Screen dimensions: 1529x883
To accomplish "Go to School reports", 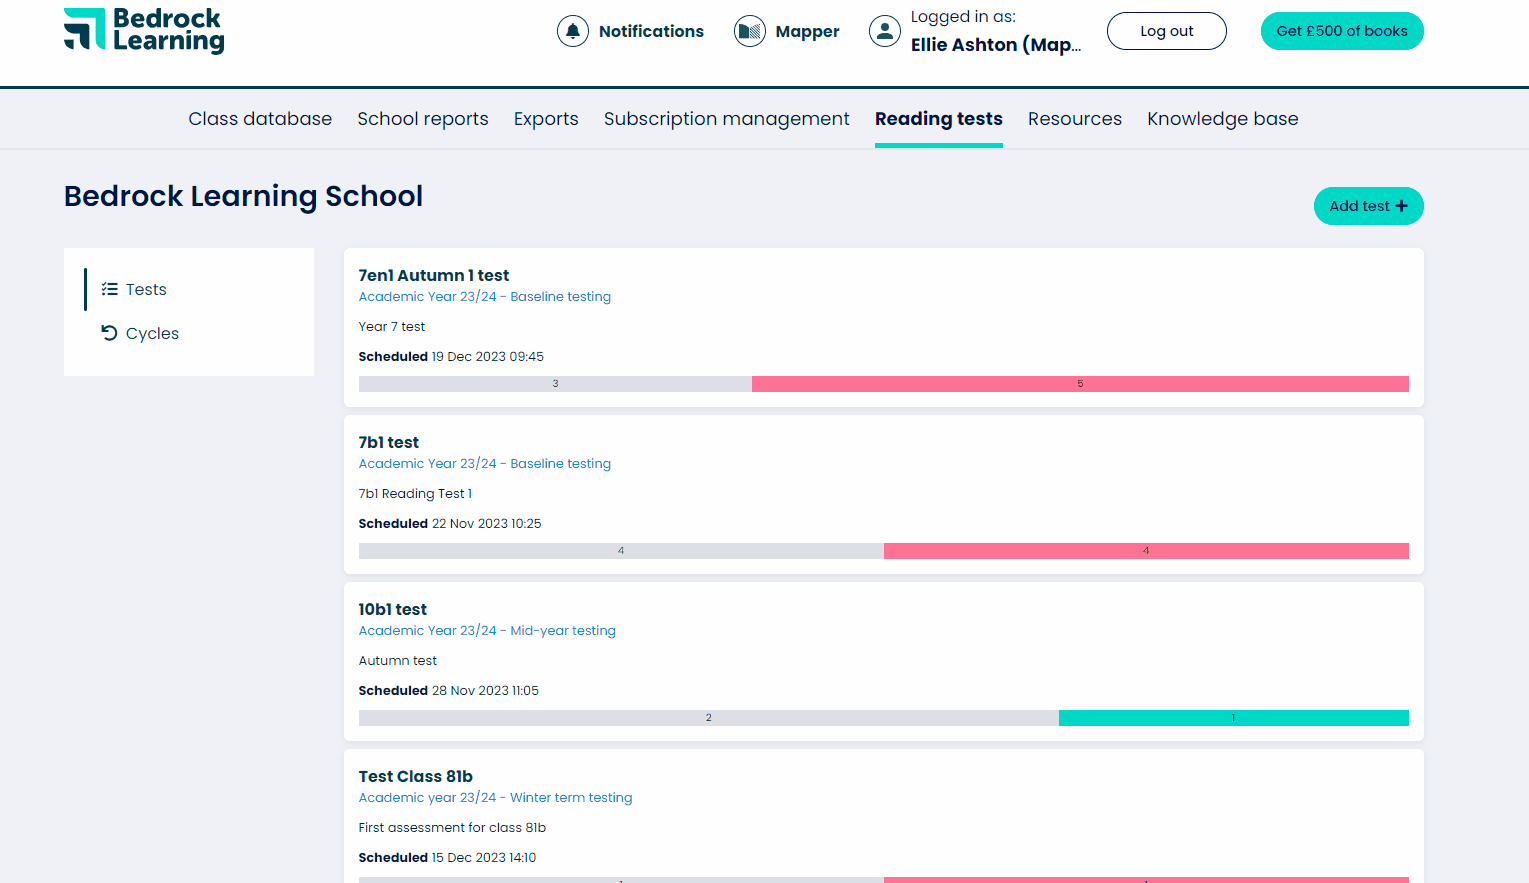I will point(423,119).
